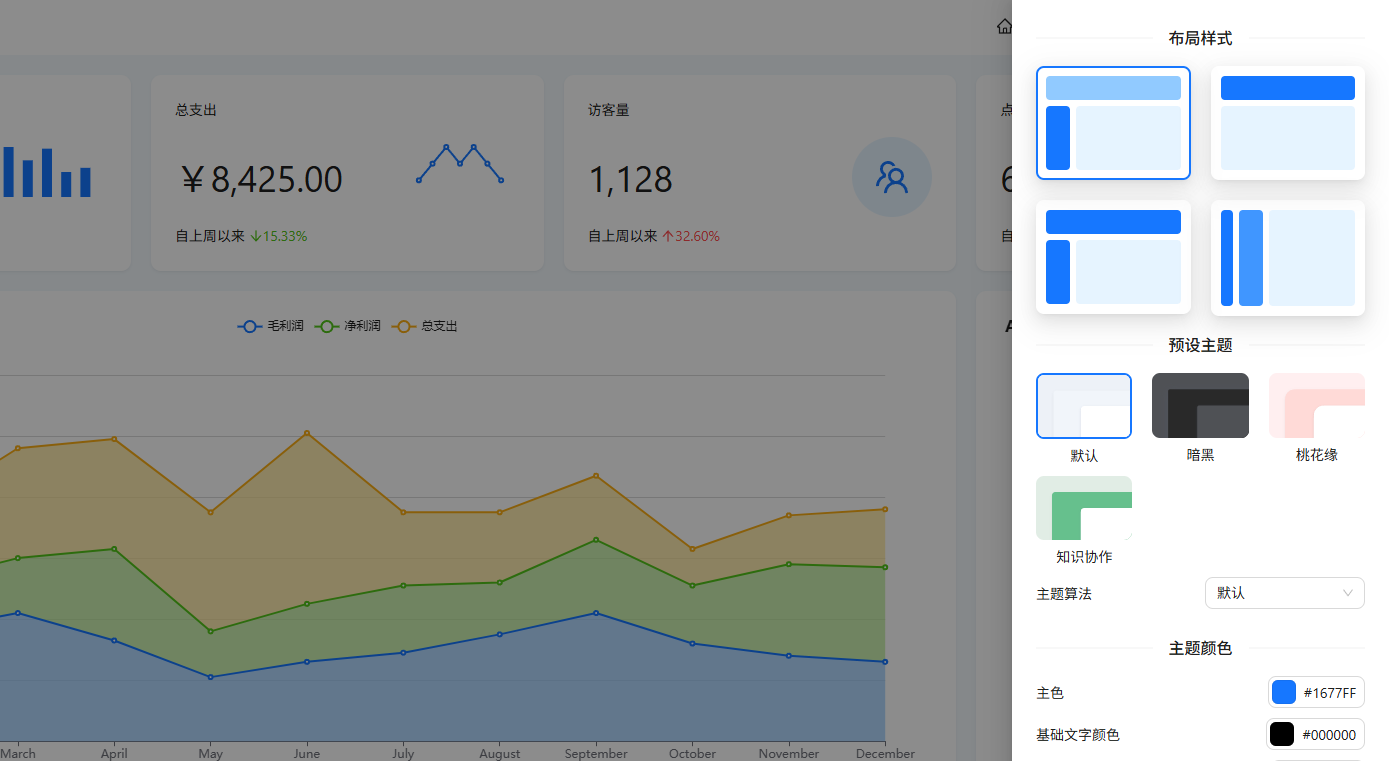Click the June peak point on orange line
1389x761 pixels.
point(306,433)
